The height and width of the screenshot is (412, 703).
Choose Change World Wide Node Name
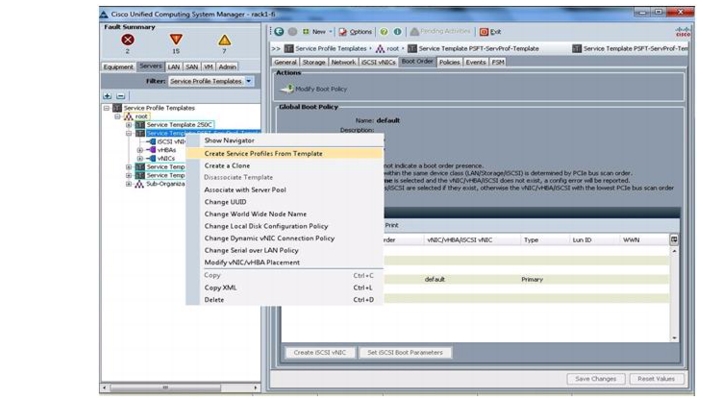click(x=255, y=214)
